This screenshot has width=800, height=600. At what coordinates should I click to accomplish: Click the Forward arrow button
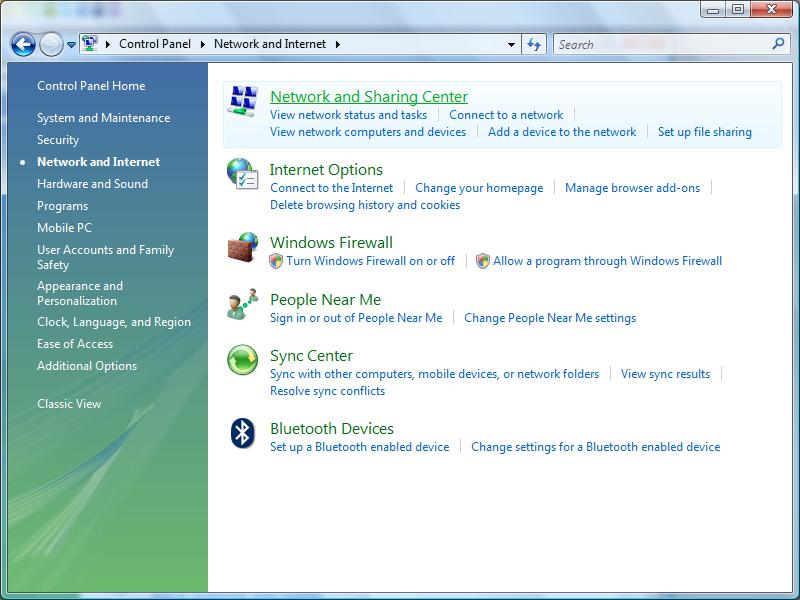point(51,44)
